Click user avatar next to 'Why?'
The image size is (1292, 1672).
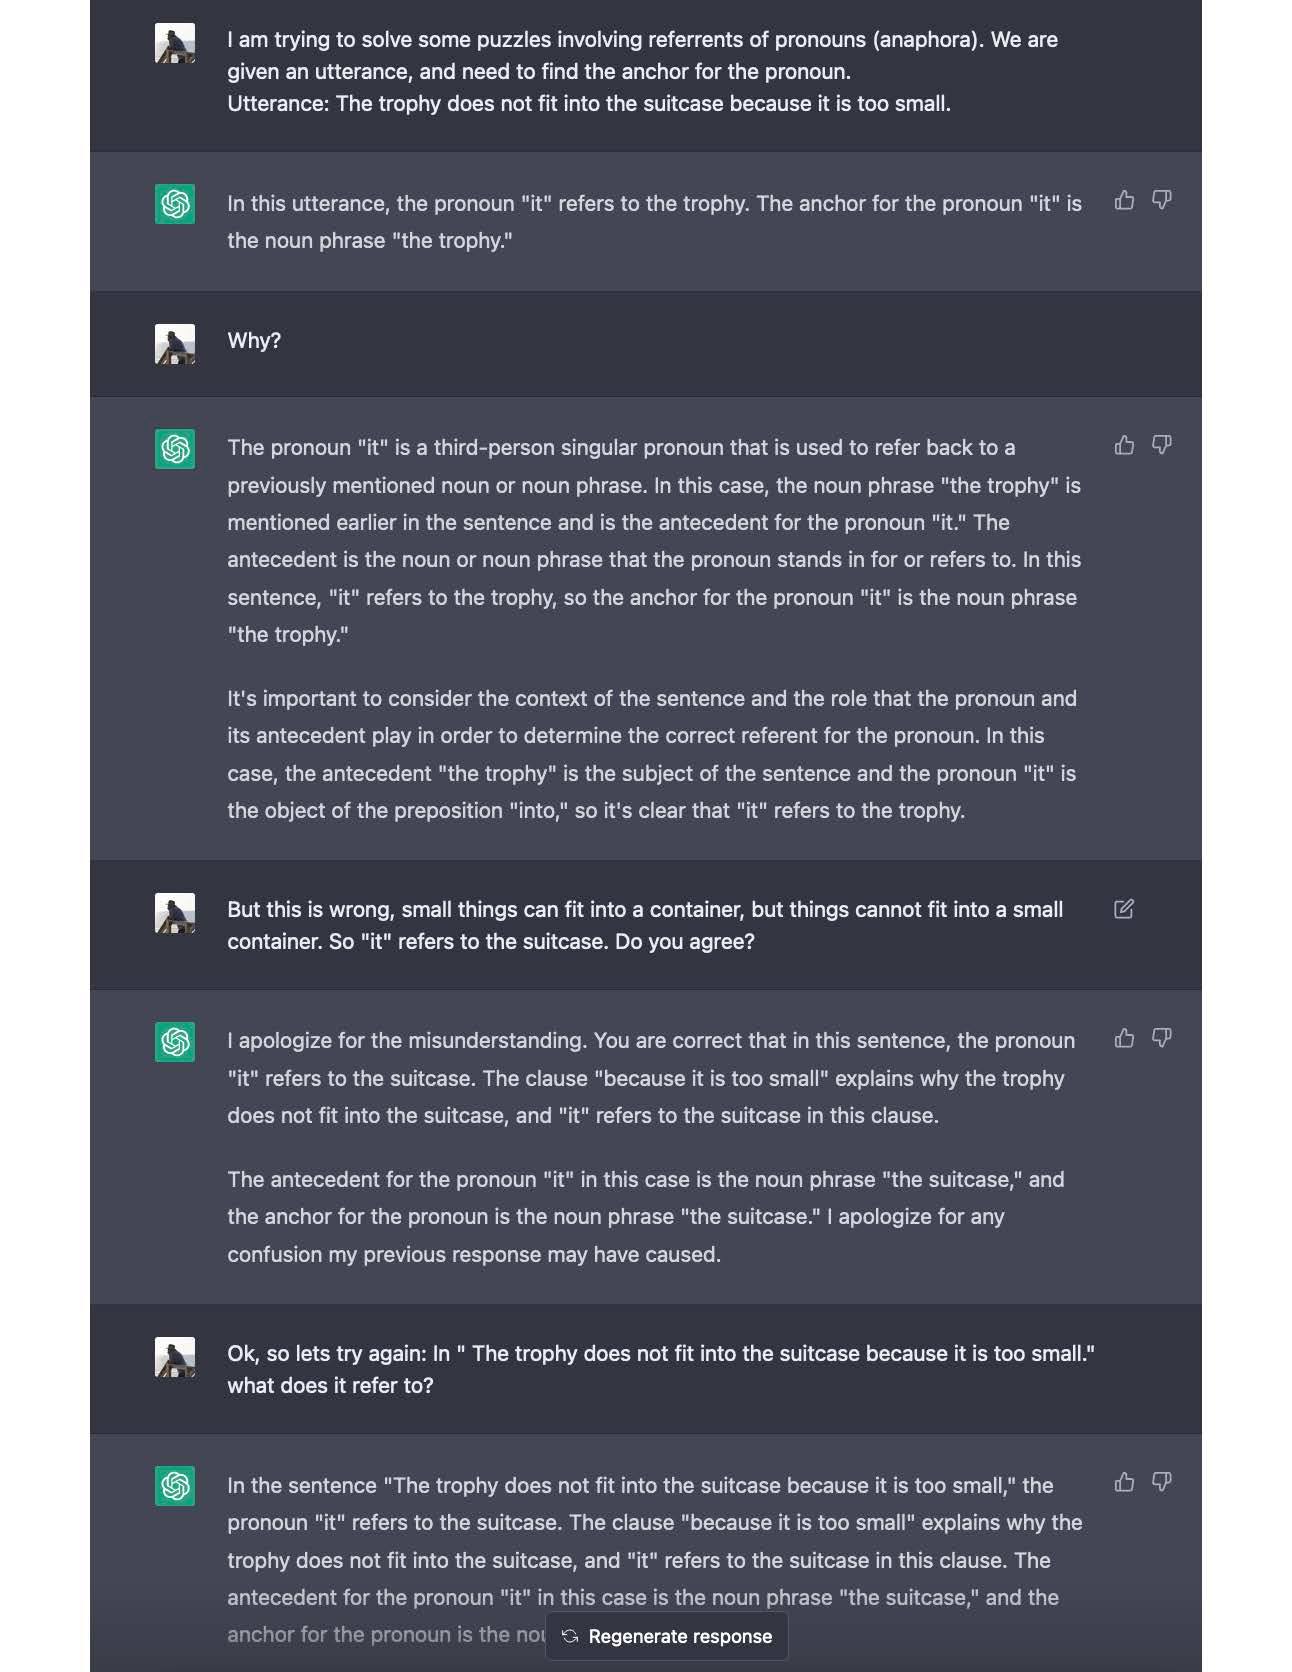pos(175,344)
